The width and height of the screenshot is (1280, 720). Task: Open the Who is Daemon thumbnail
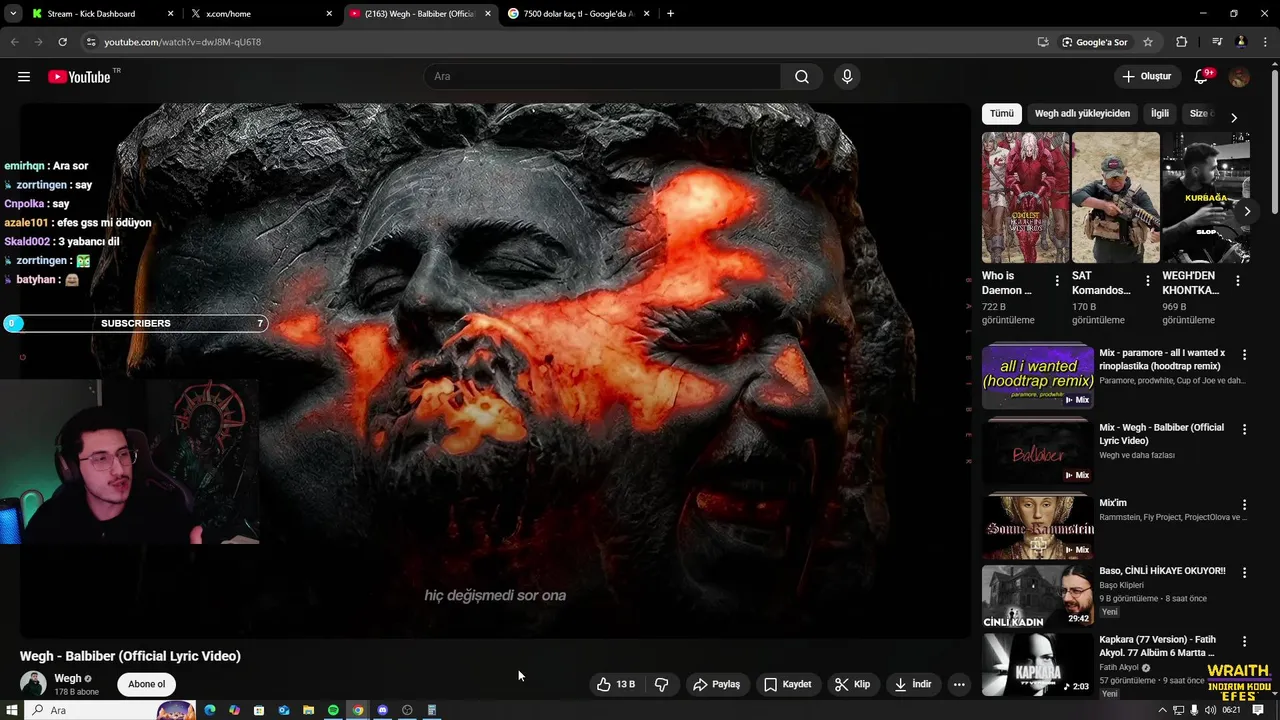click(1025, 197)
